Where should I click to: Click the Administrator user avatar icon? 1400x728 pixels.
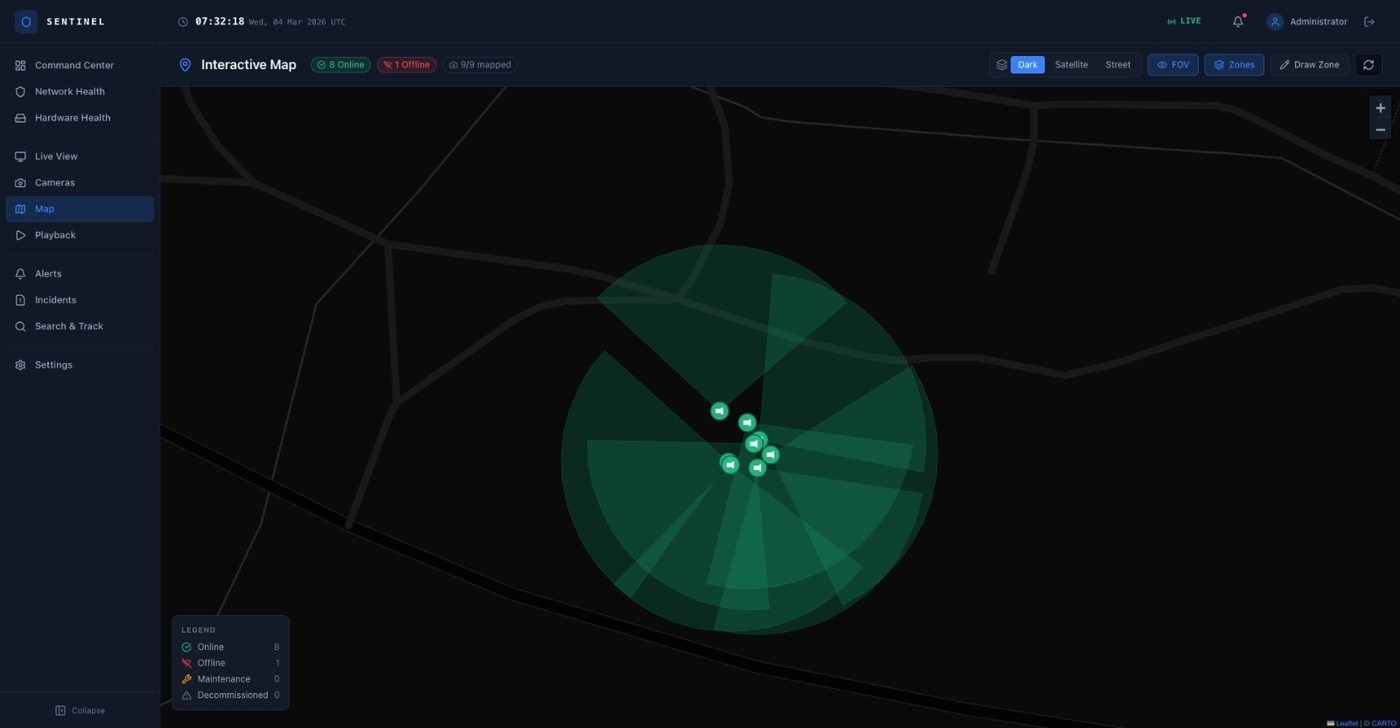(1275, 22)
